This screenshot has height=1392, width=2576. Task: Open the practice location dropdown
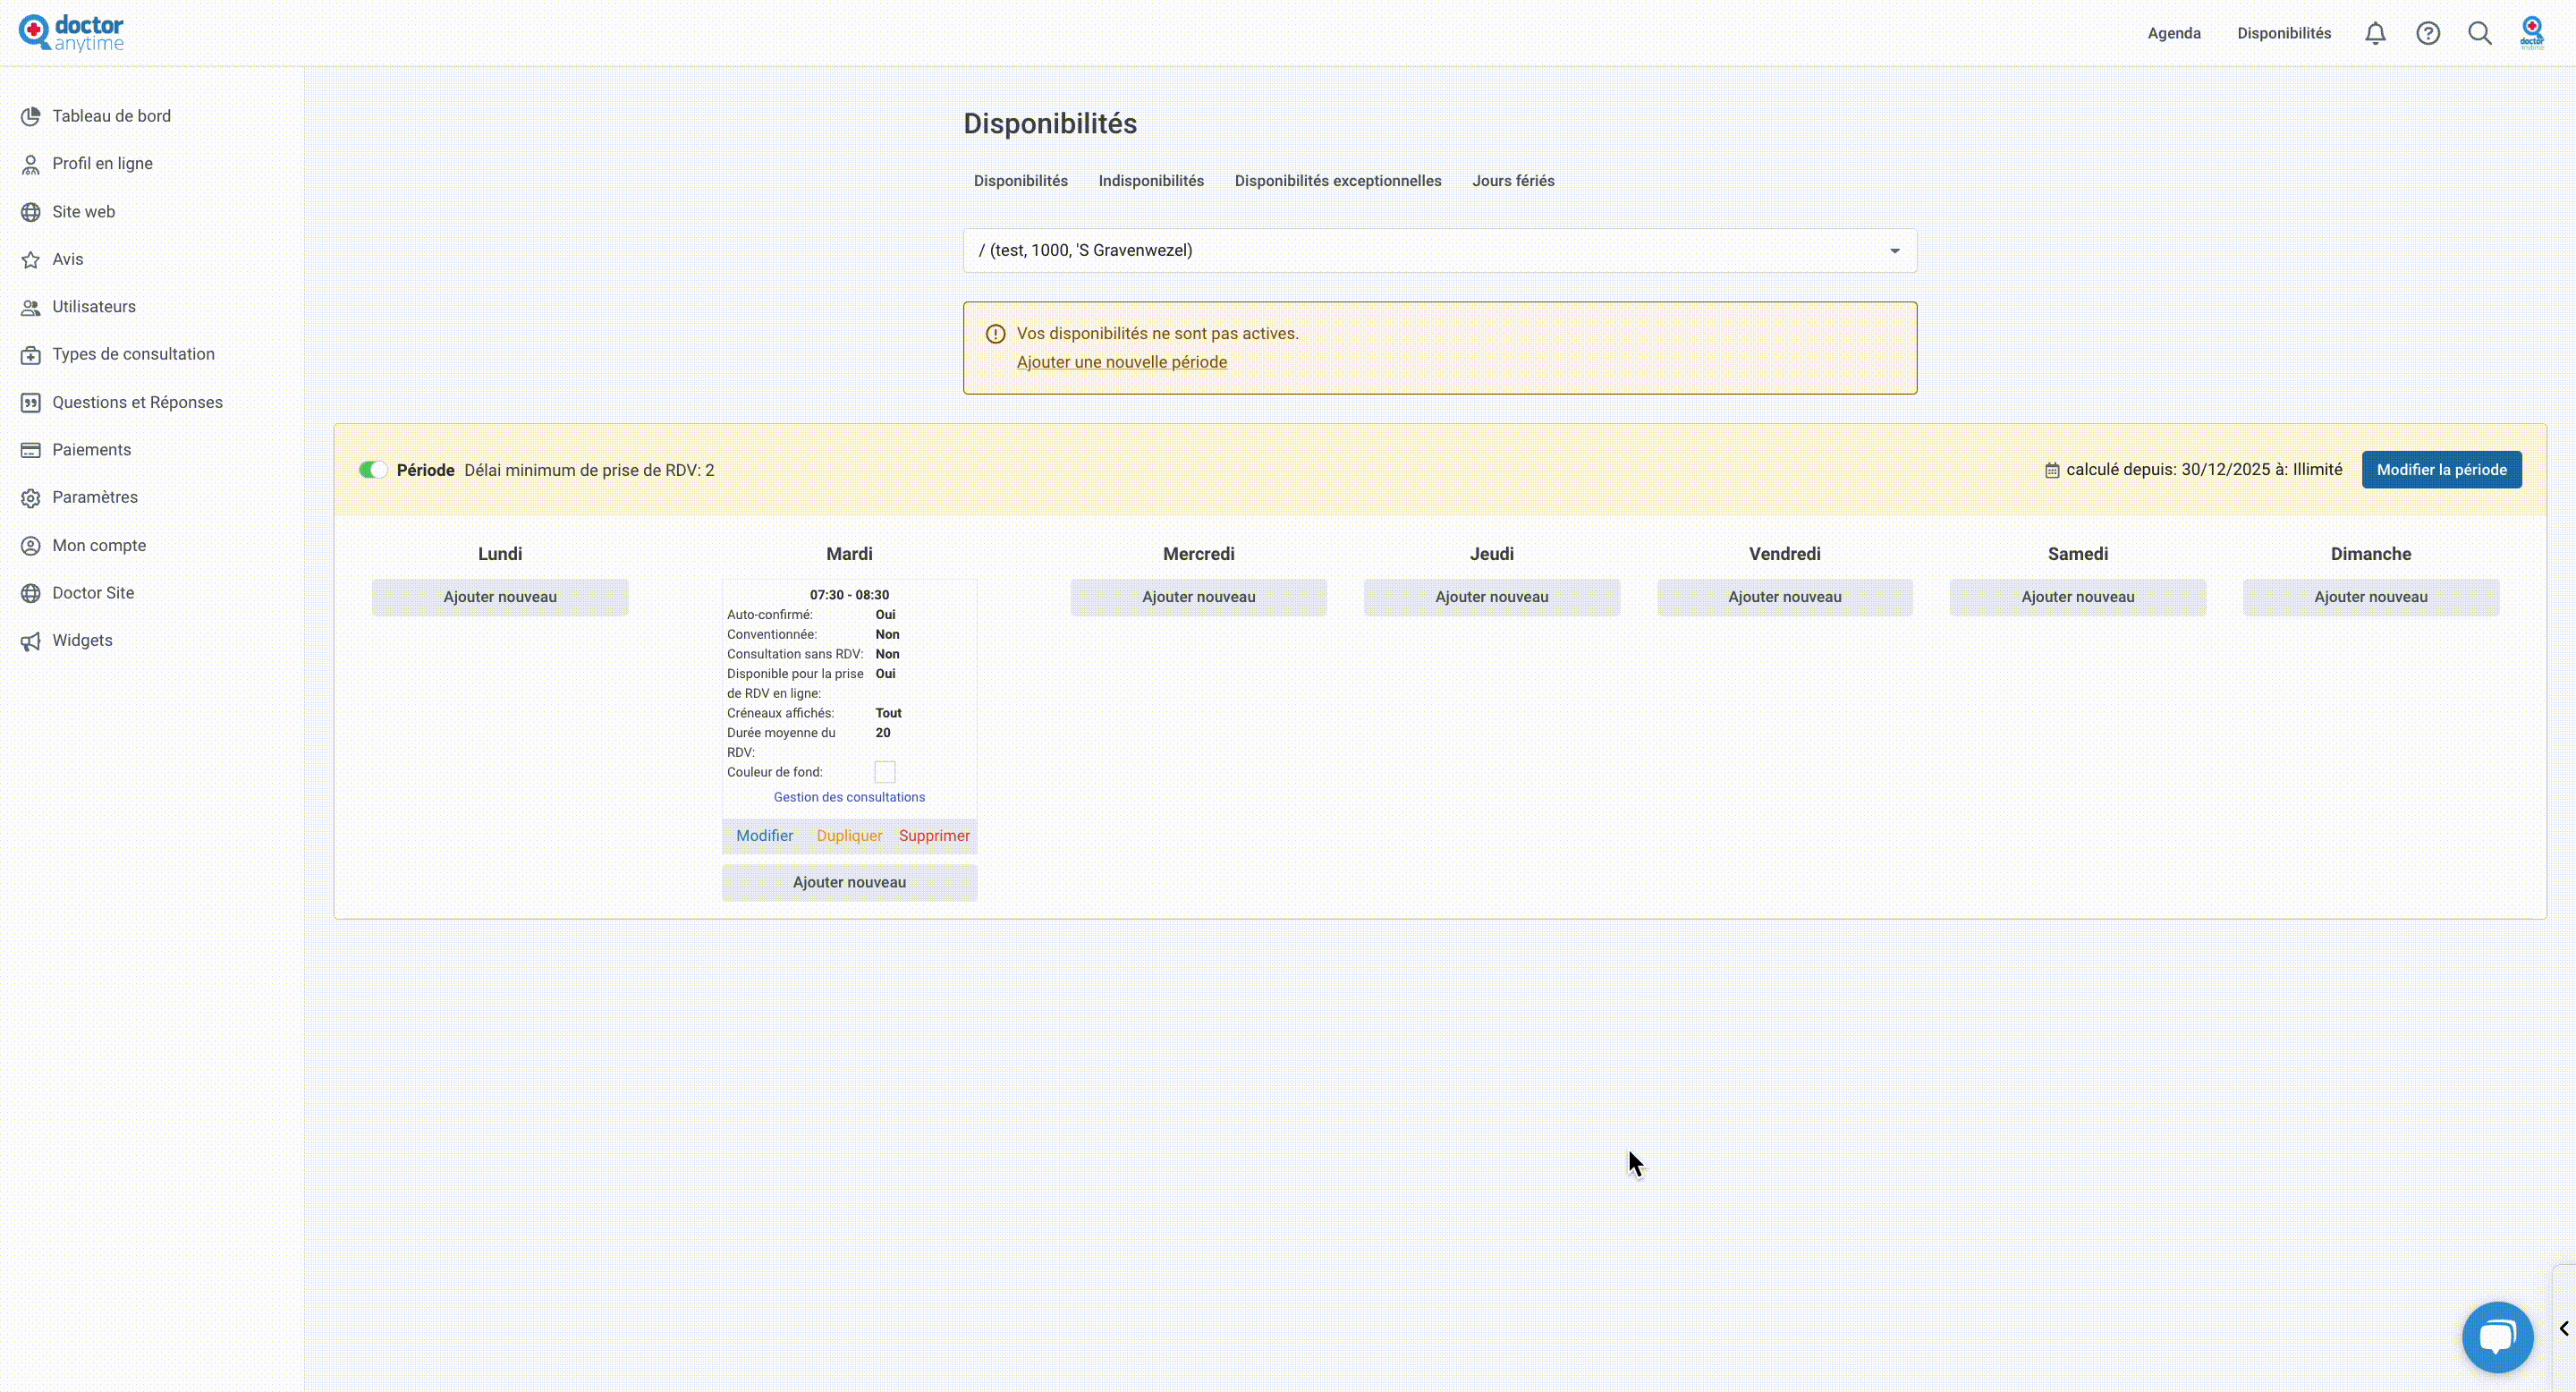(x=1440, y=250)
